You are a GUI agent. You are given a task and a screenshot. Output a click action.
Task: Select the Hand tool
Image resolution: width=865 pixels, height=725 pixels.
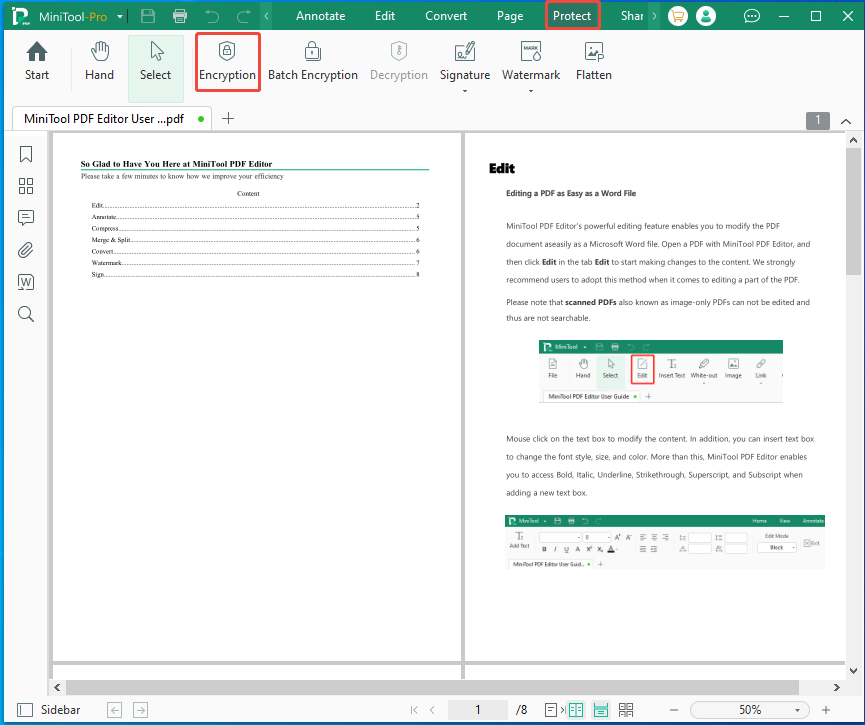tap(99, 62)
